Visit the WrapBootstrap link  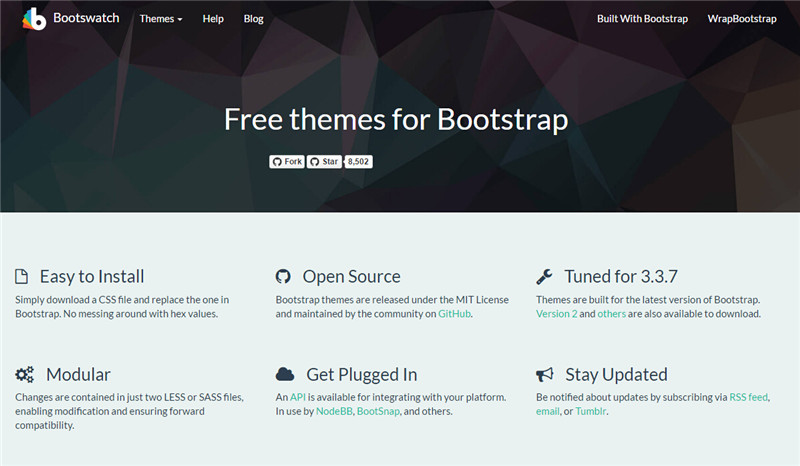coord(741,19)
